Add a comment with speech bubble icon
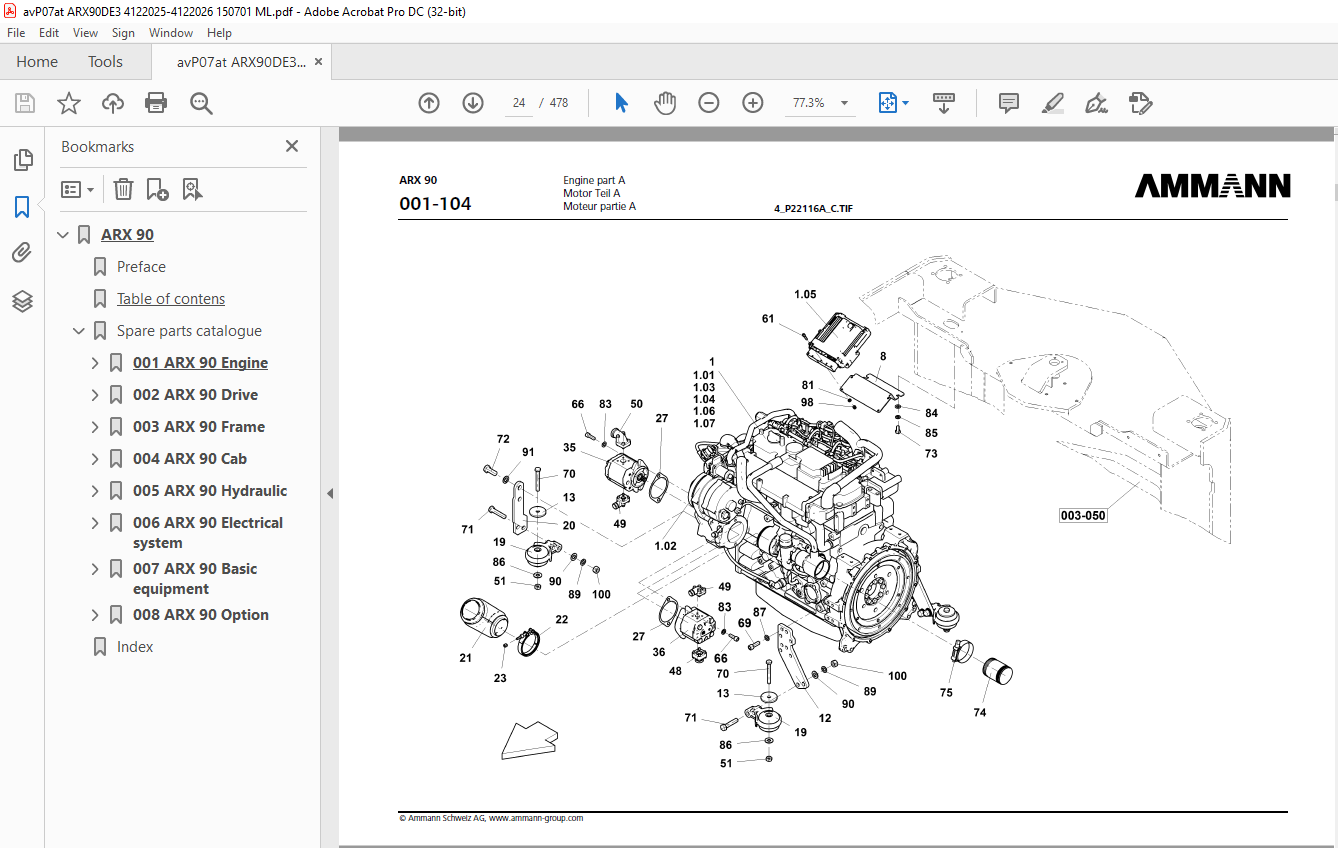This screenshot has width=1338, height=848. (x=1009, y=103)
